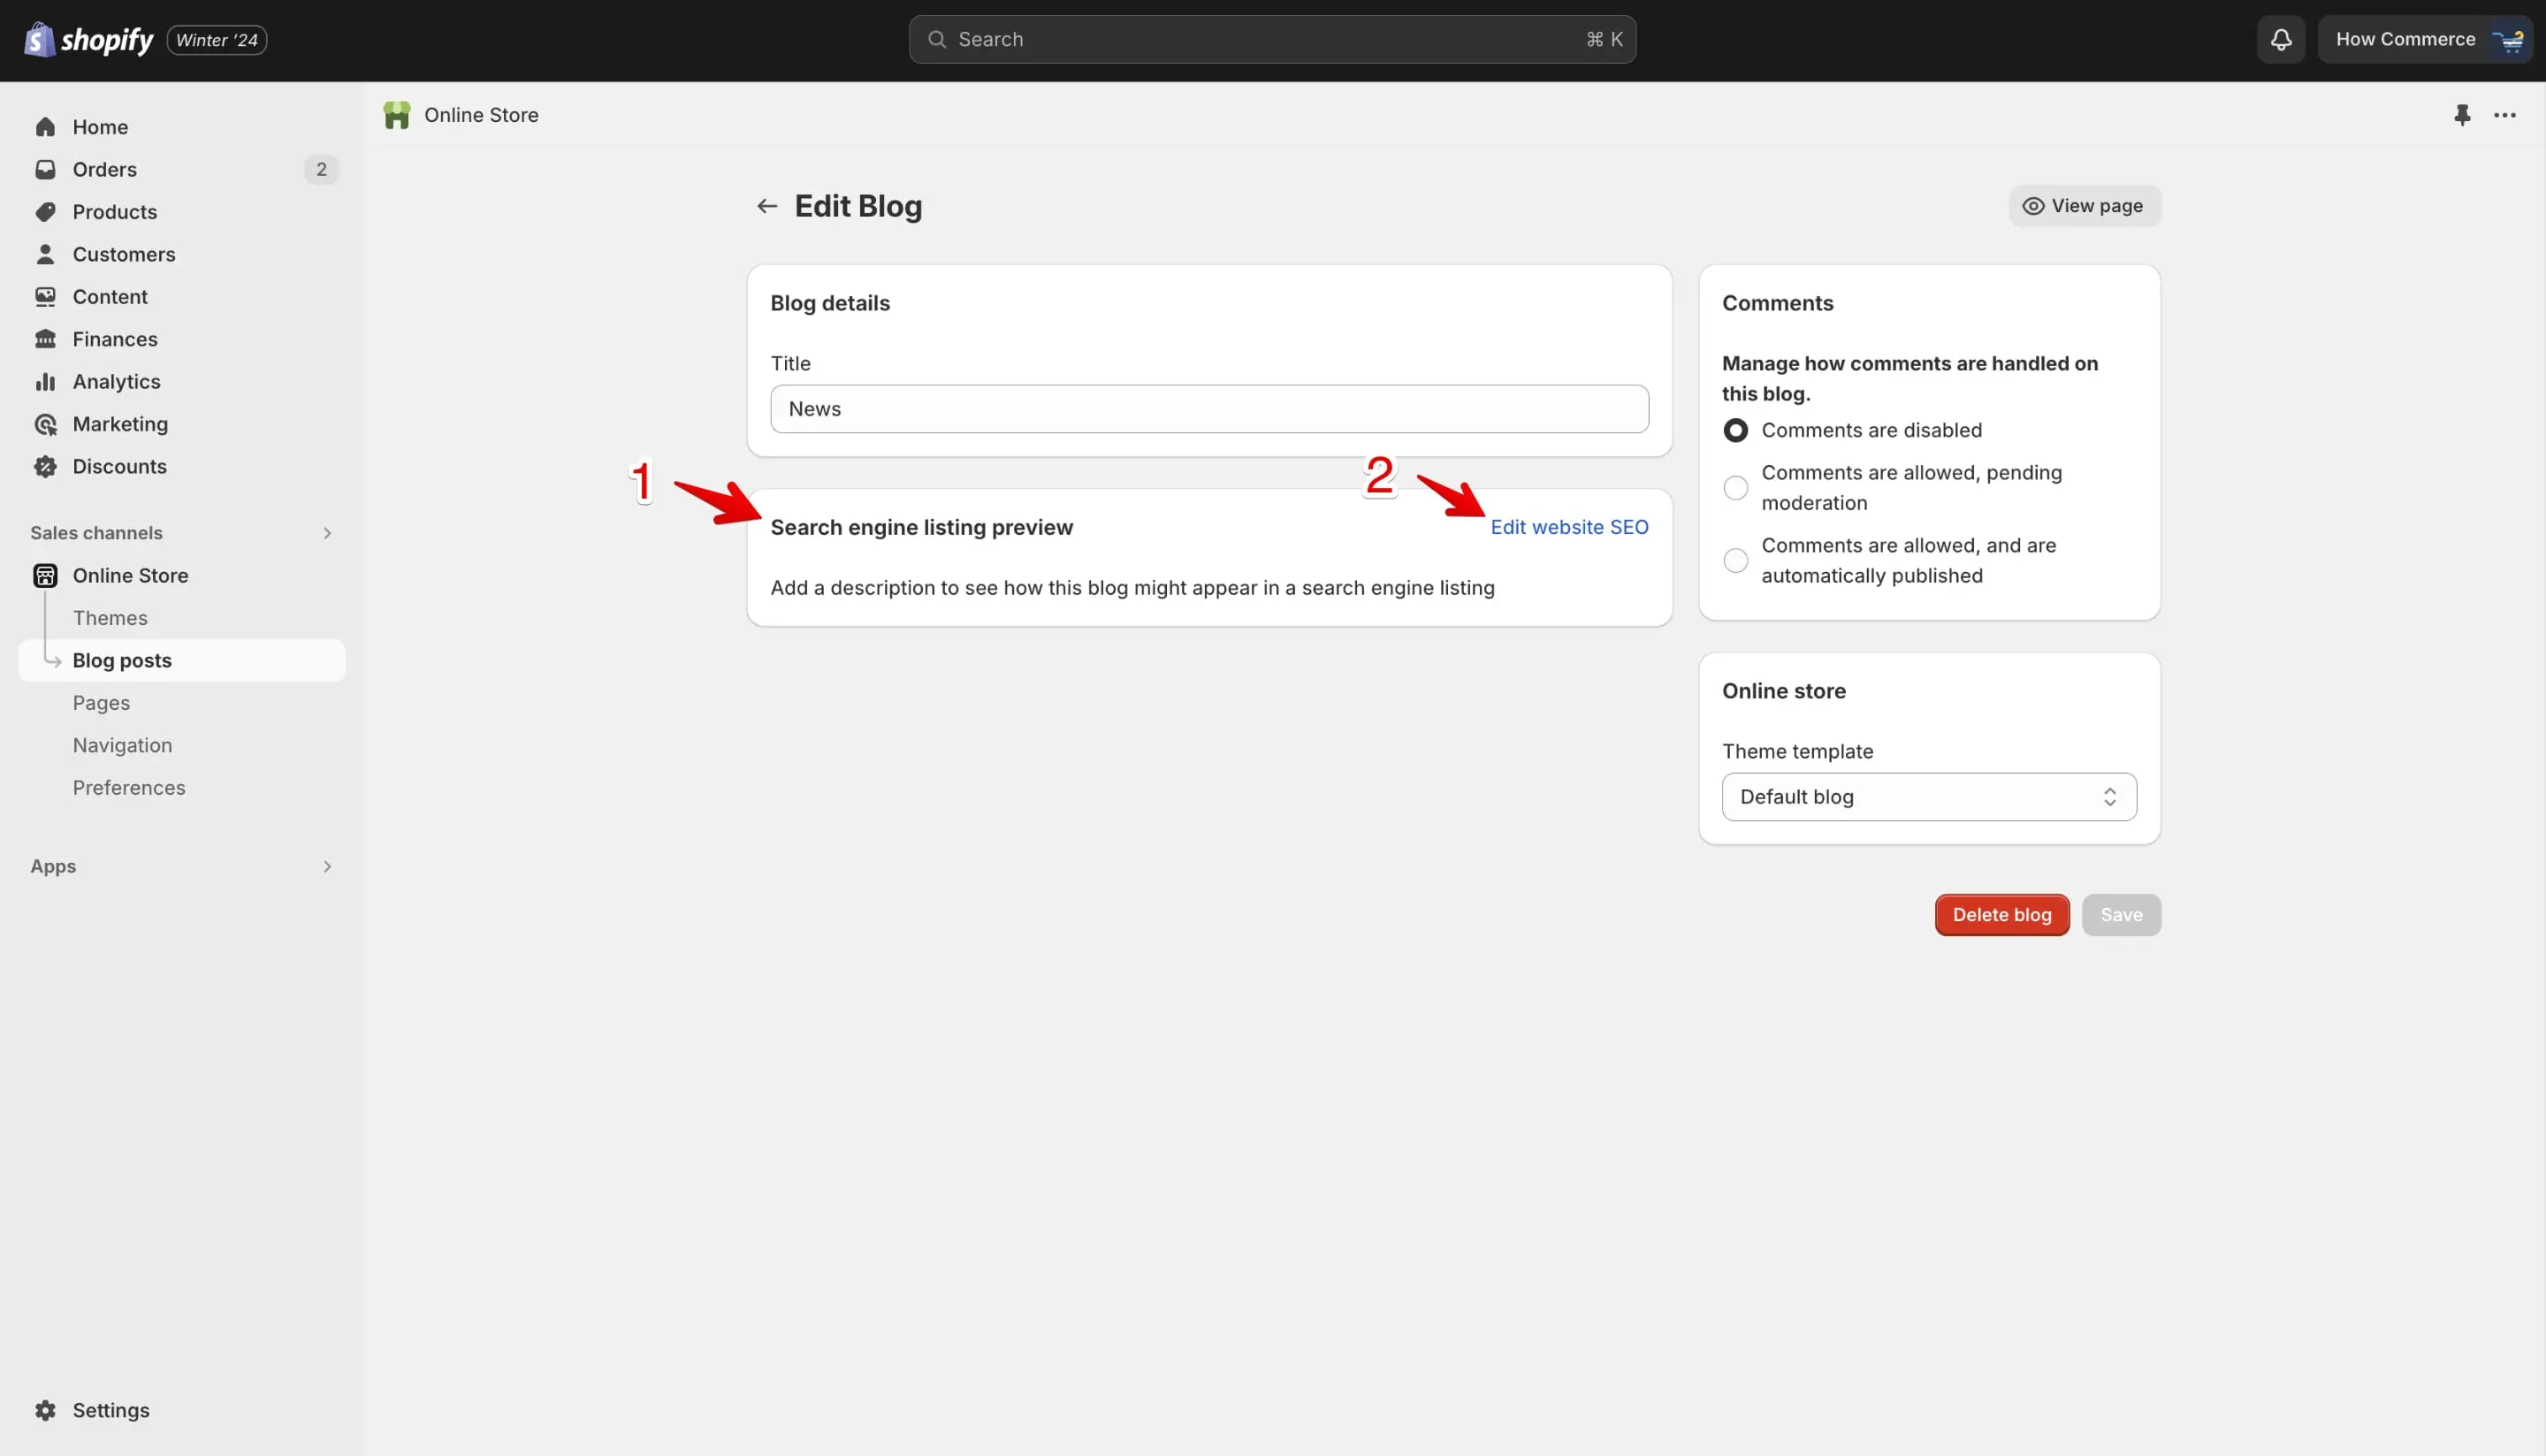This screenshot has width=2546, height=1456.
Task: Click the Content icon
Action: click(45, 297)
